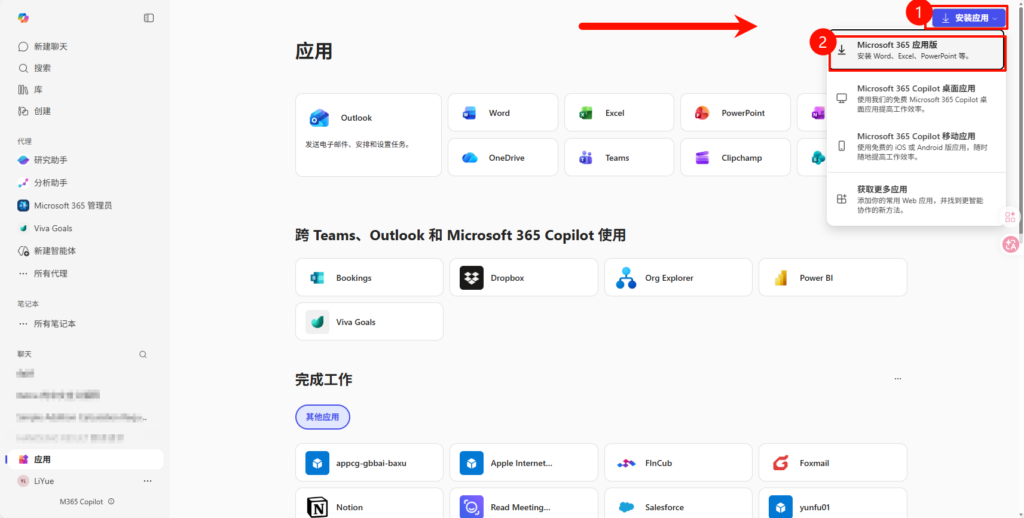This screenshot has height=518, width=1024.
Task: Open the Dropbox app tile
Action: tap(524, 278)
